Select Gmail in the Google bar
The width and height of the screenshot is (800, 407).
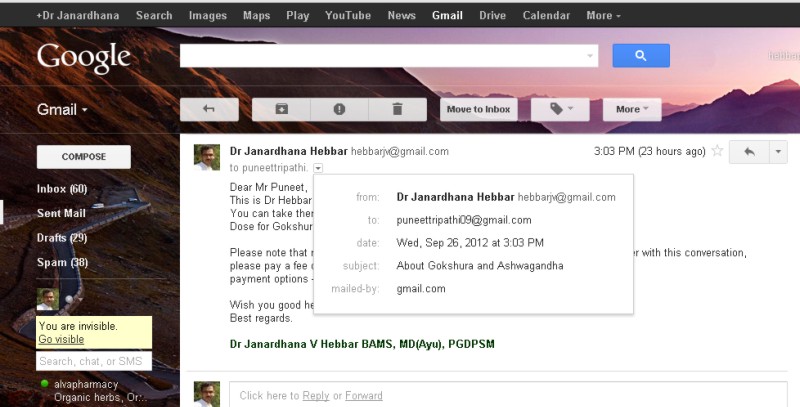447,15
